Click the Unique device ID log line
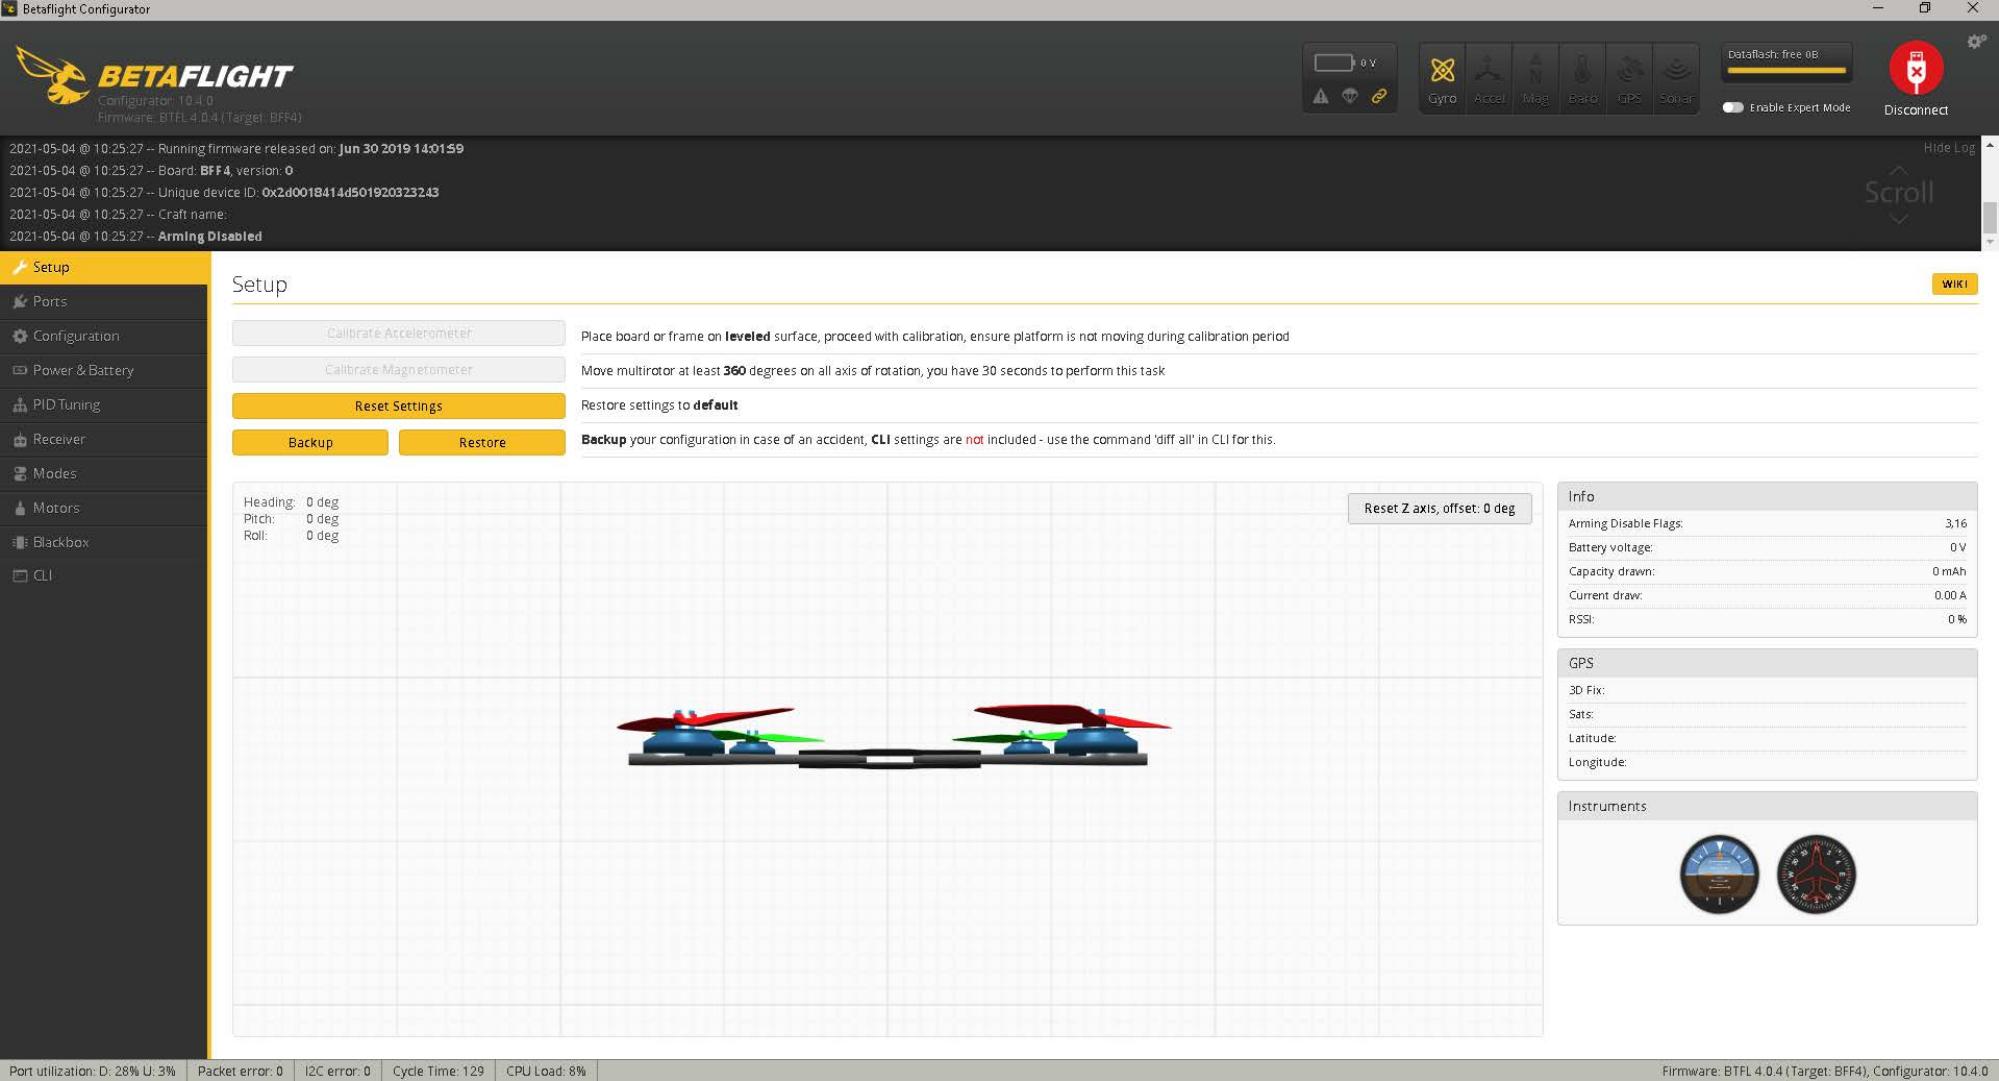Image resolution: width=1999 pixels, height=1081 pixels. [224, 192]
